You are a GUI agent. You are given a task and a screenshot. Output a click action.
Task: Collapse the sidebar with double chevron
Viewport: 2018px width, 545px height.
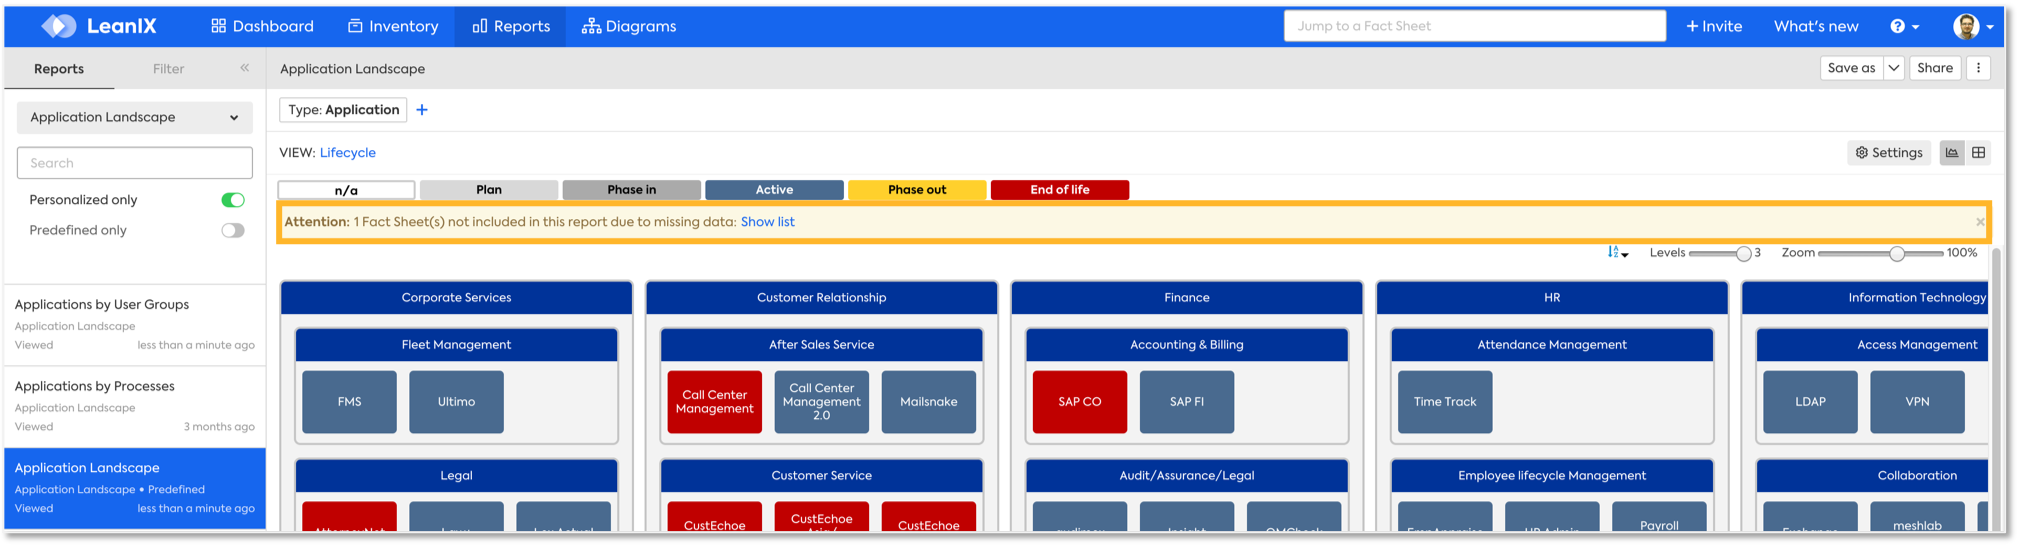244,68
